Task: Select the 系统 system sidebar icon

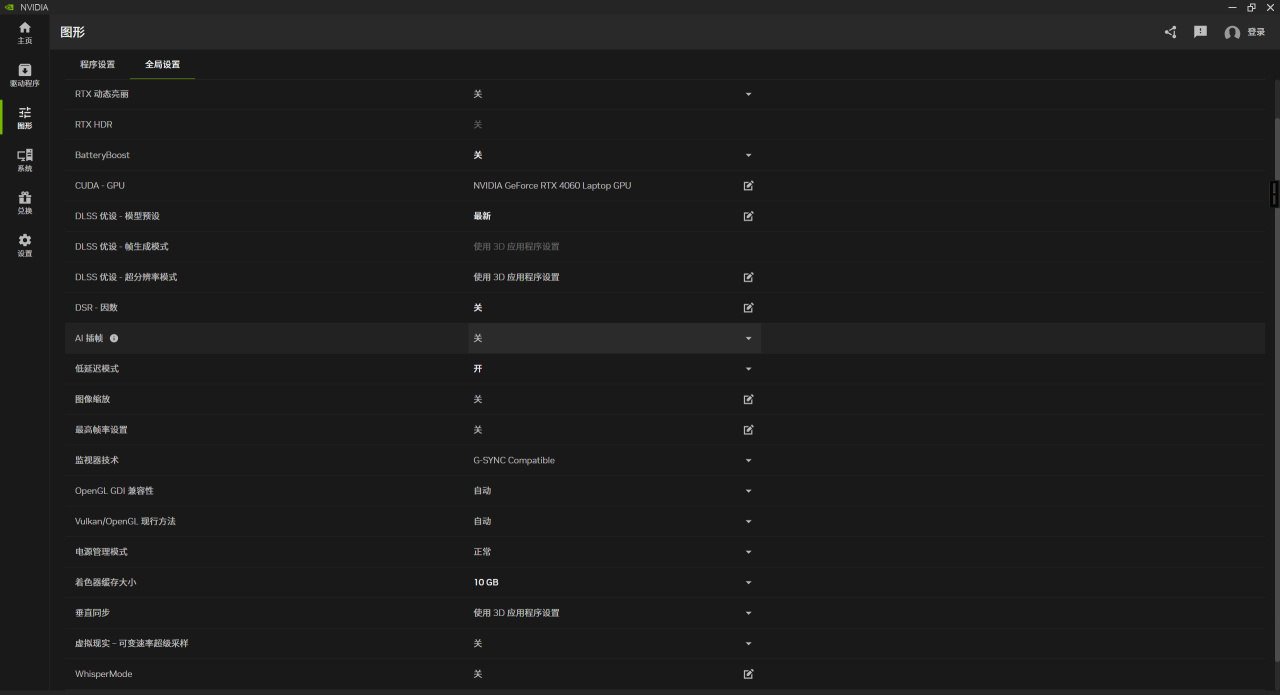Action: 25,160
